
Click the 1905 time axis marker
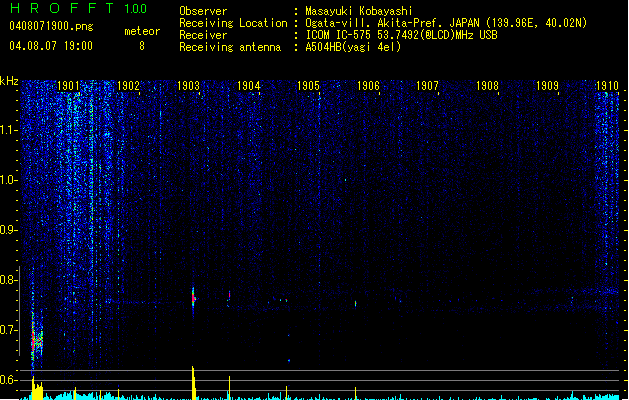(308, 86)
